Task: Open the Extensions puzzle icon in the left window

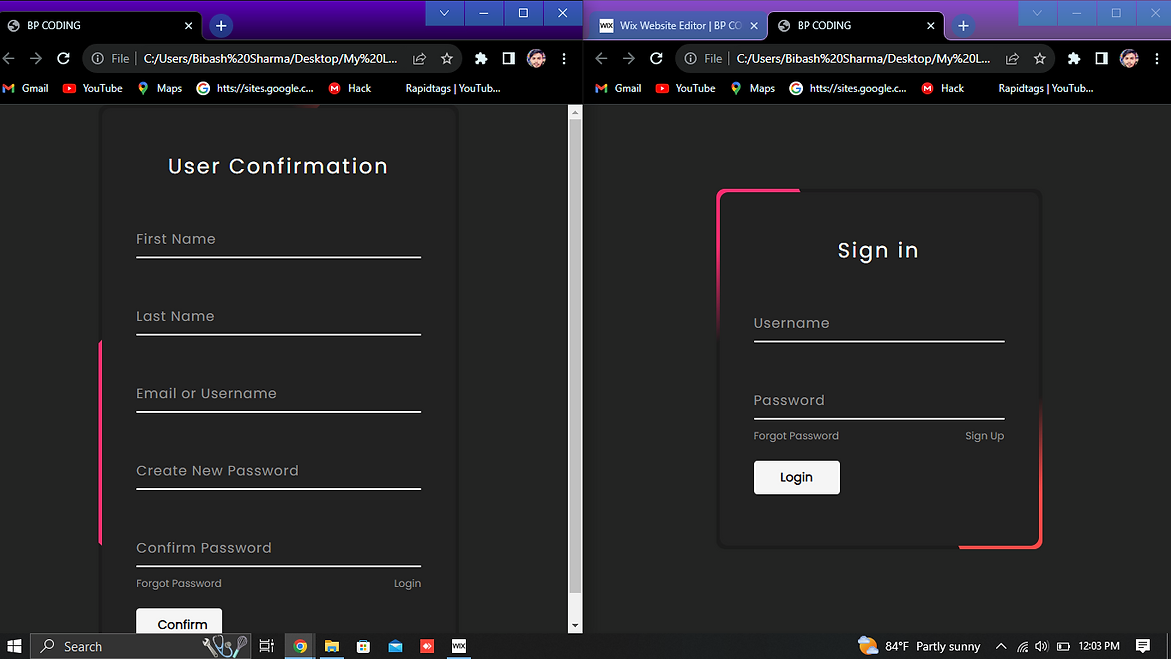Action: coord(481,59)
